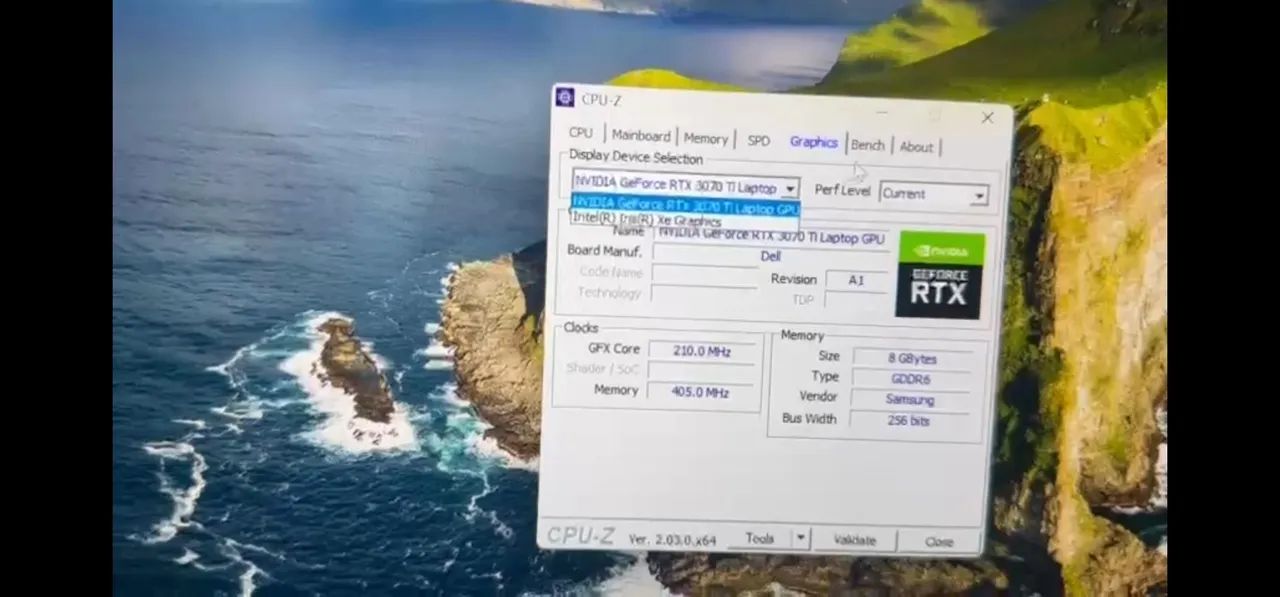This screenshot has width=1280, height=597.
Task: Click the empty Shader / SoC field
Action: 701,371
